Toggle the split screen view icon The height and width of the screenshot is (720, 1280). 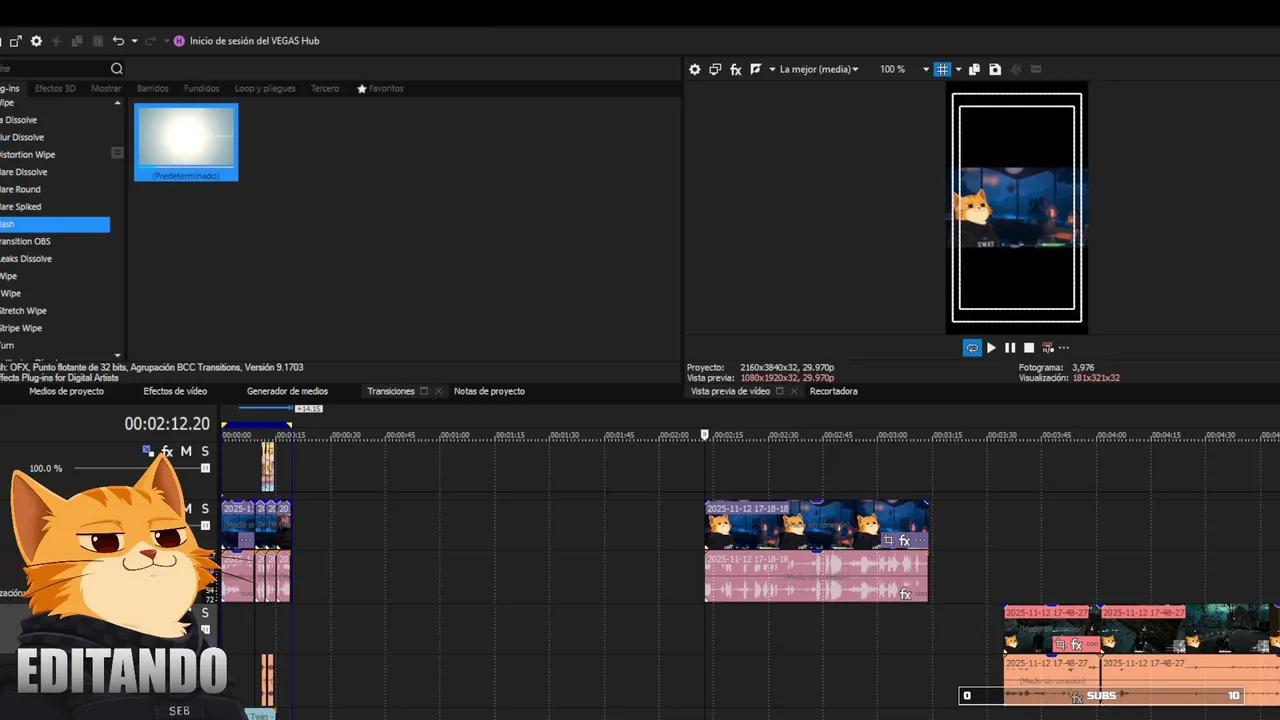[x=756, y=69]
